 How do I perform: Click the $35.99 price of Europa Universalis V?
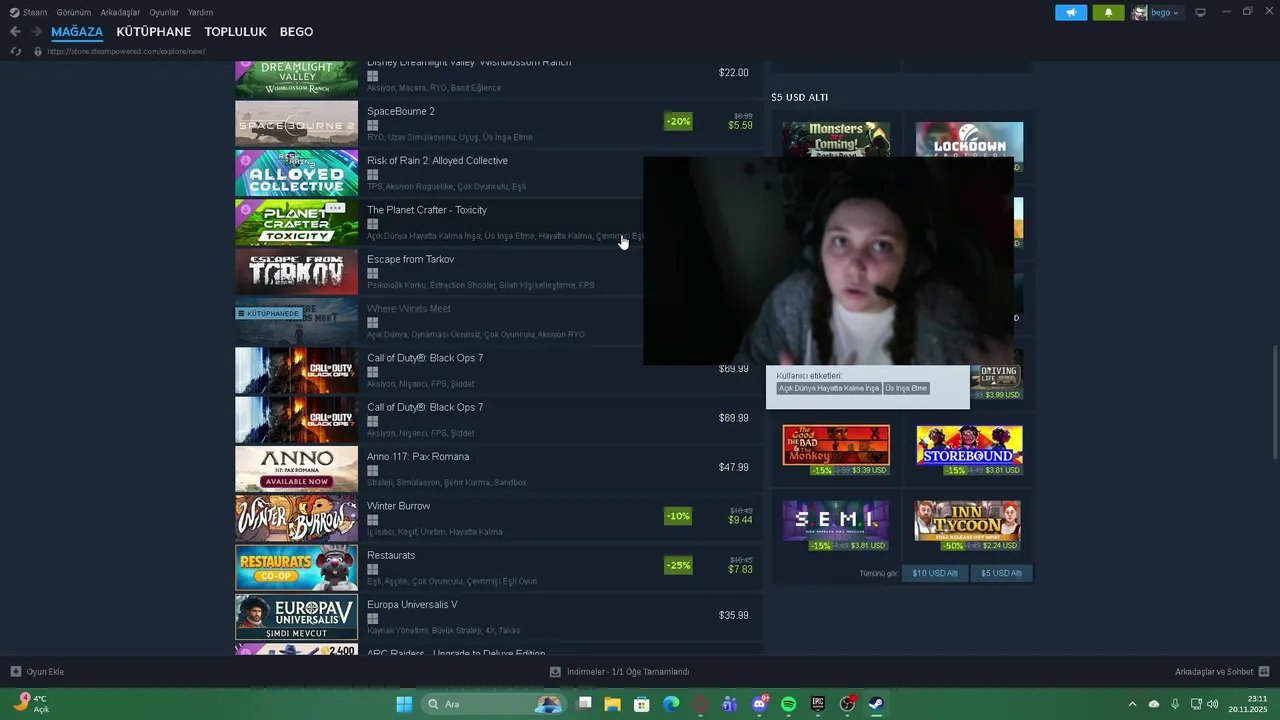[x=734, y=615]
